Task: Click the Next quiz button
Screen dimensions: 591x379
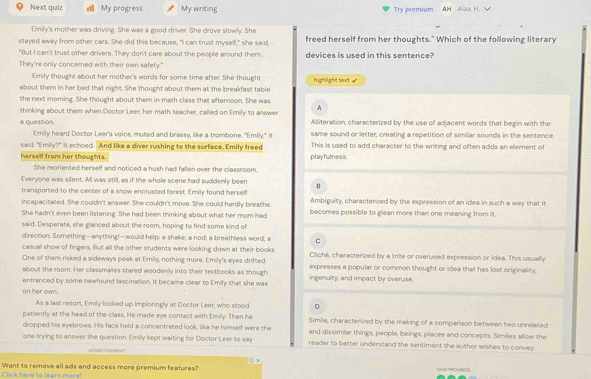Action: (40, 7)
